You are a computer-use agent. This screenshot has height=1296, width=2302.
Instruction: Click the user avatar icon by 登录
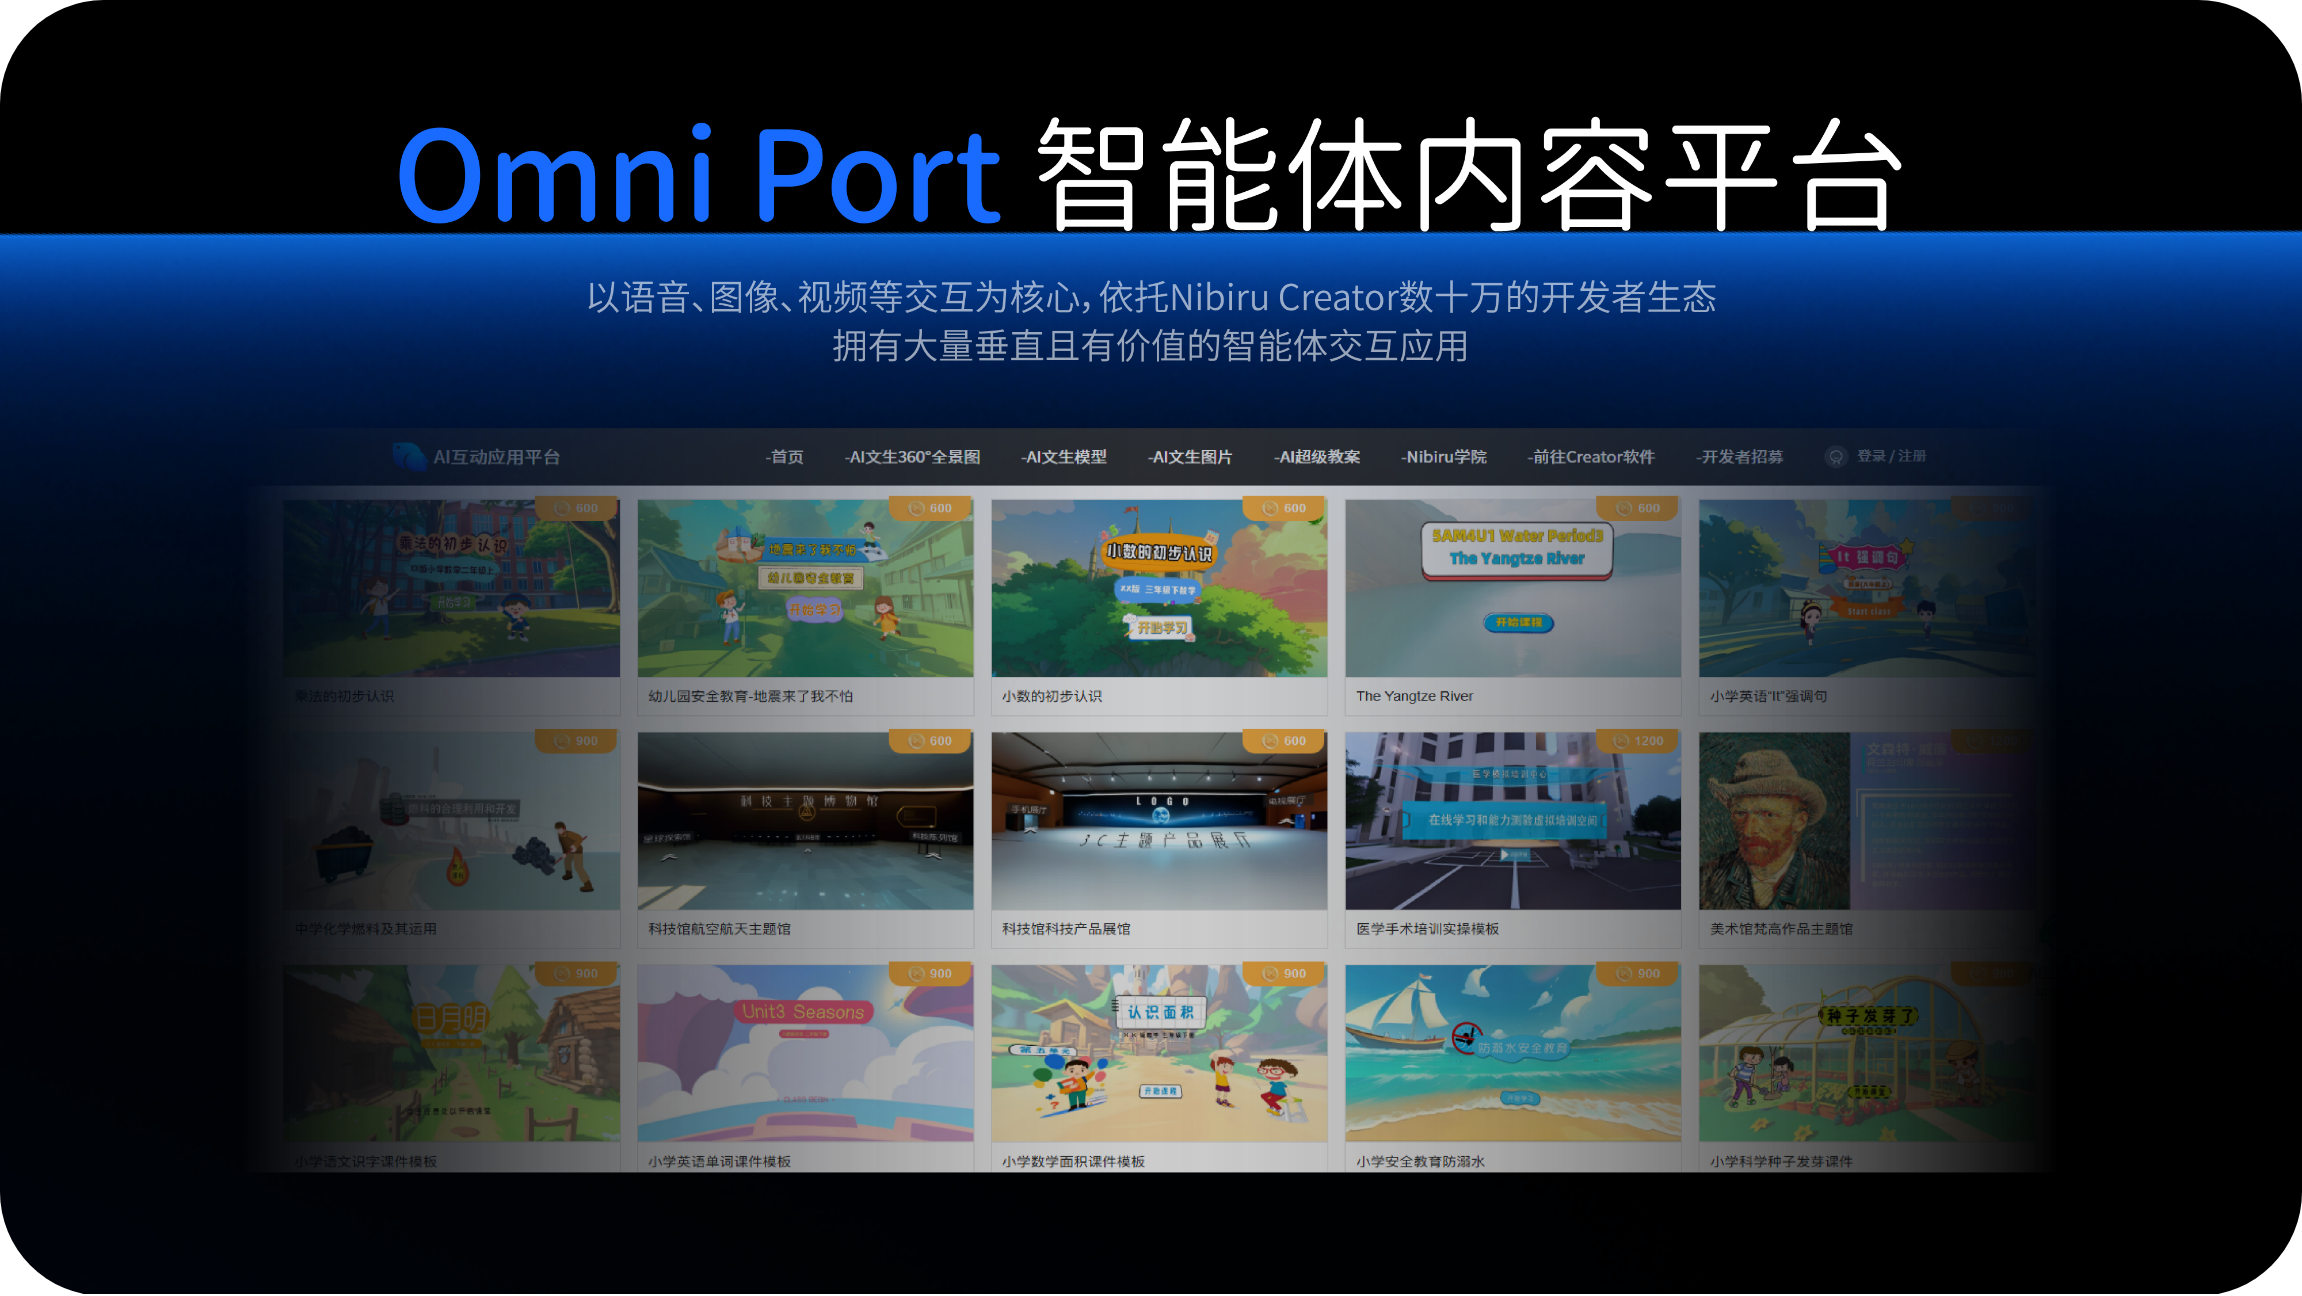click(x=1836, y=457)
